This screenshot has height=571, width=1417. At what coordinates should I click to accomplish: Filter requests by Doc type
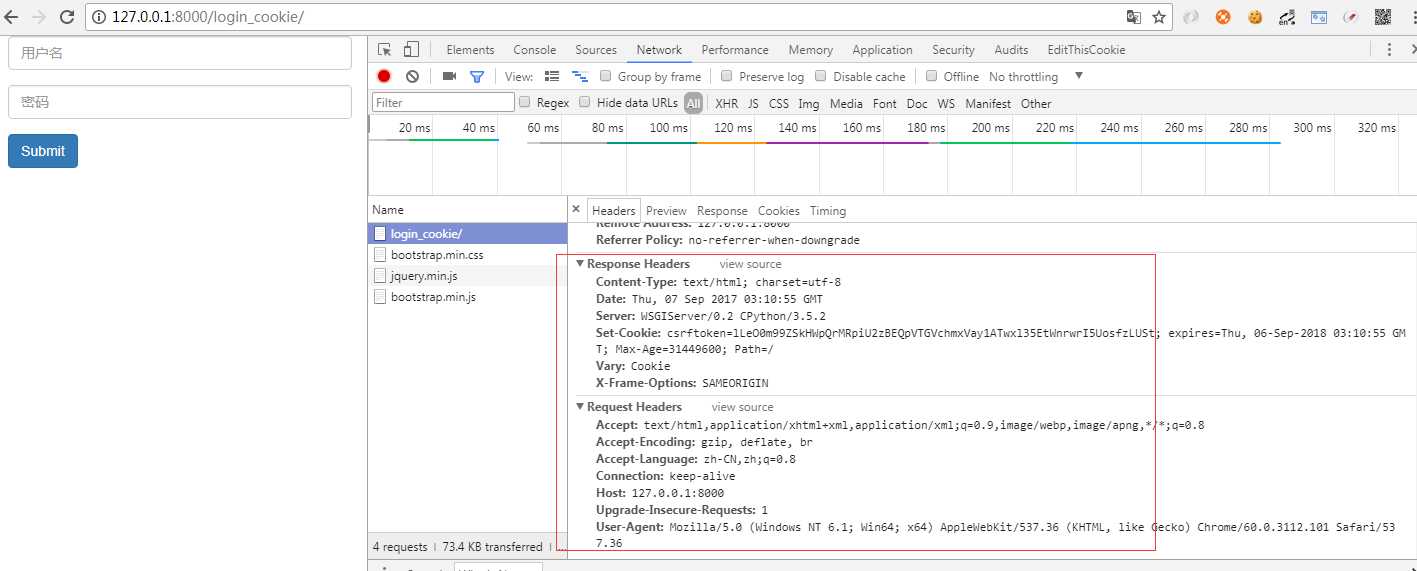(917, 103)
